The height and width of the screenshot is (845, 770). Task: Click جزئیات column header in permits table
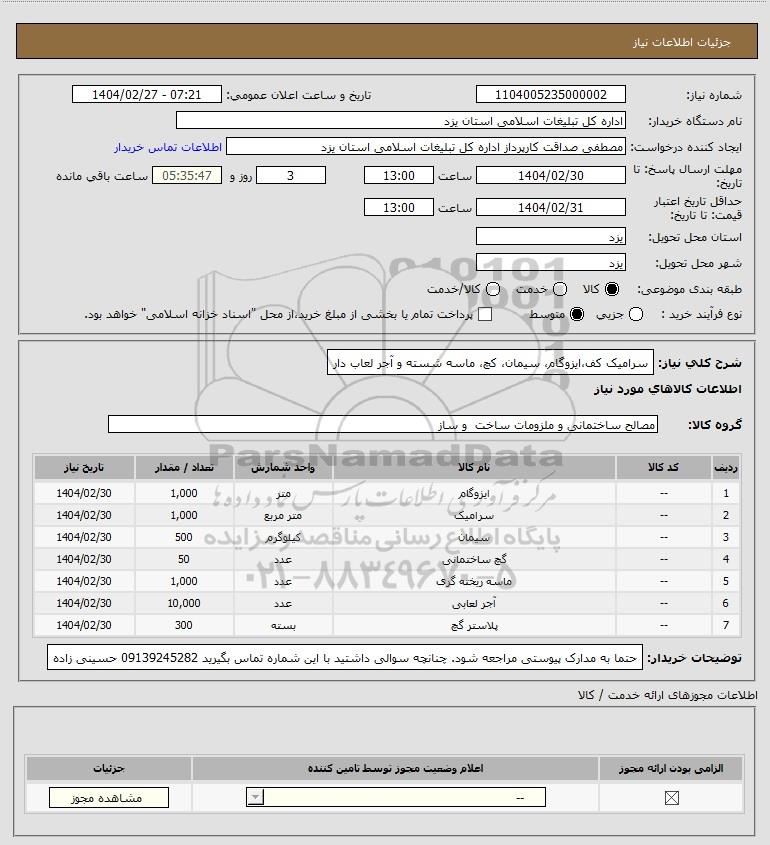(109, 768)
